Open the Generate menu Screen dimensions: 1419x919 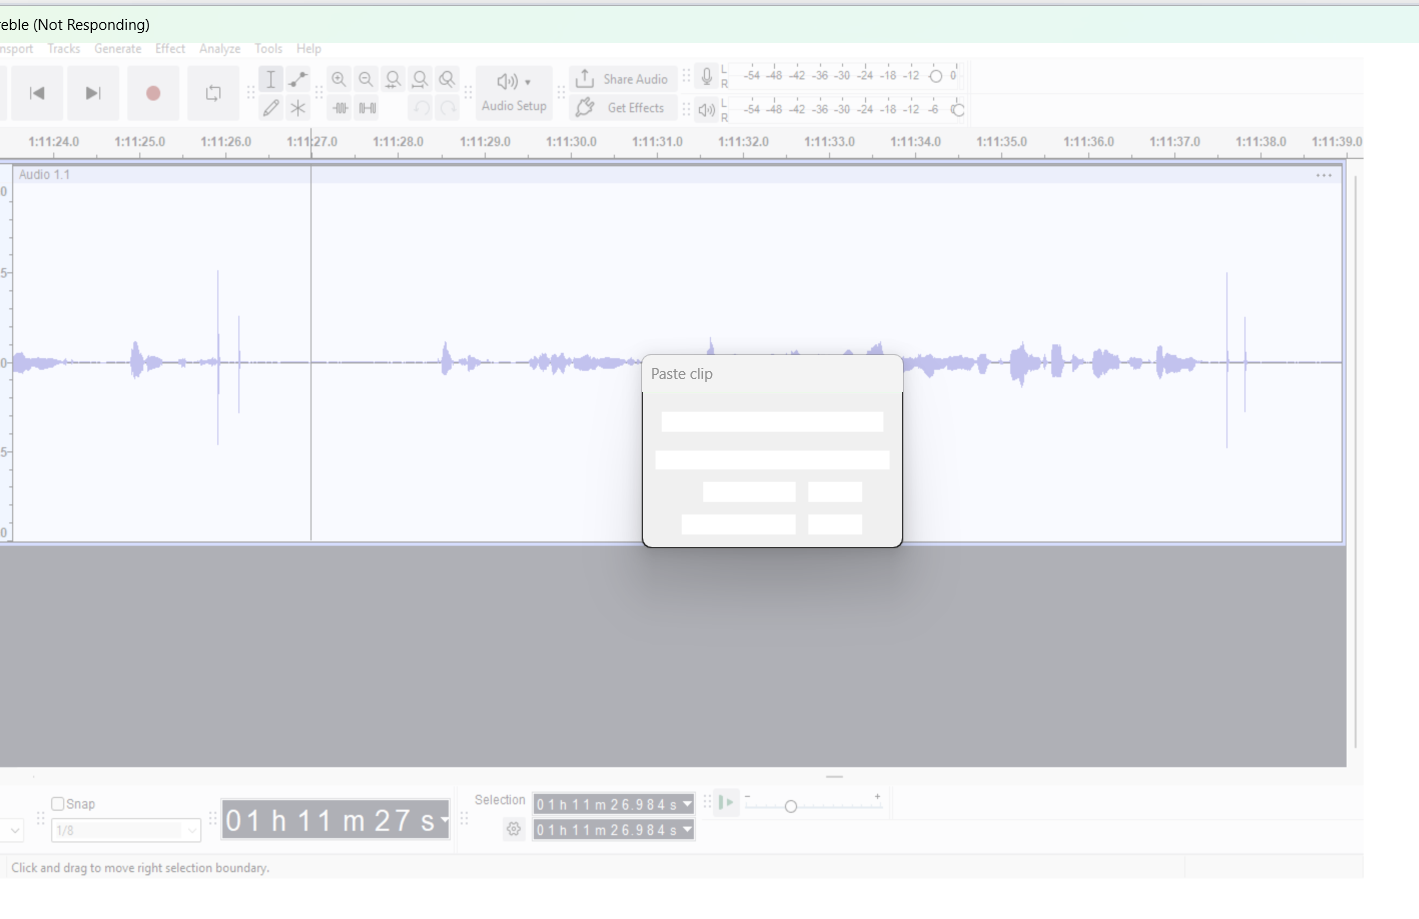118,48
